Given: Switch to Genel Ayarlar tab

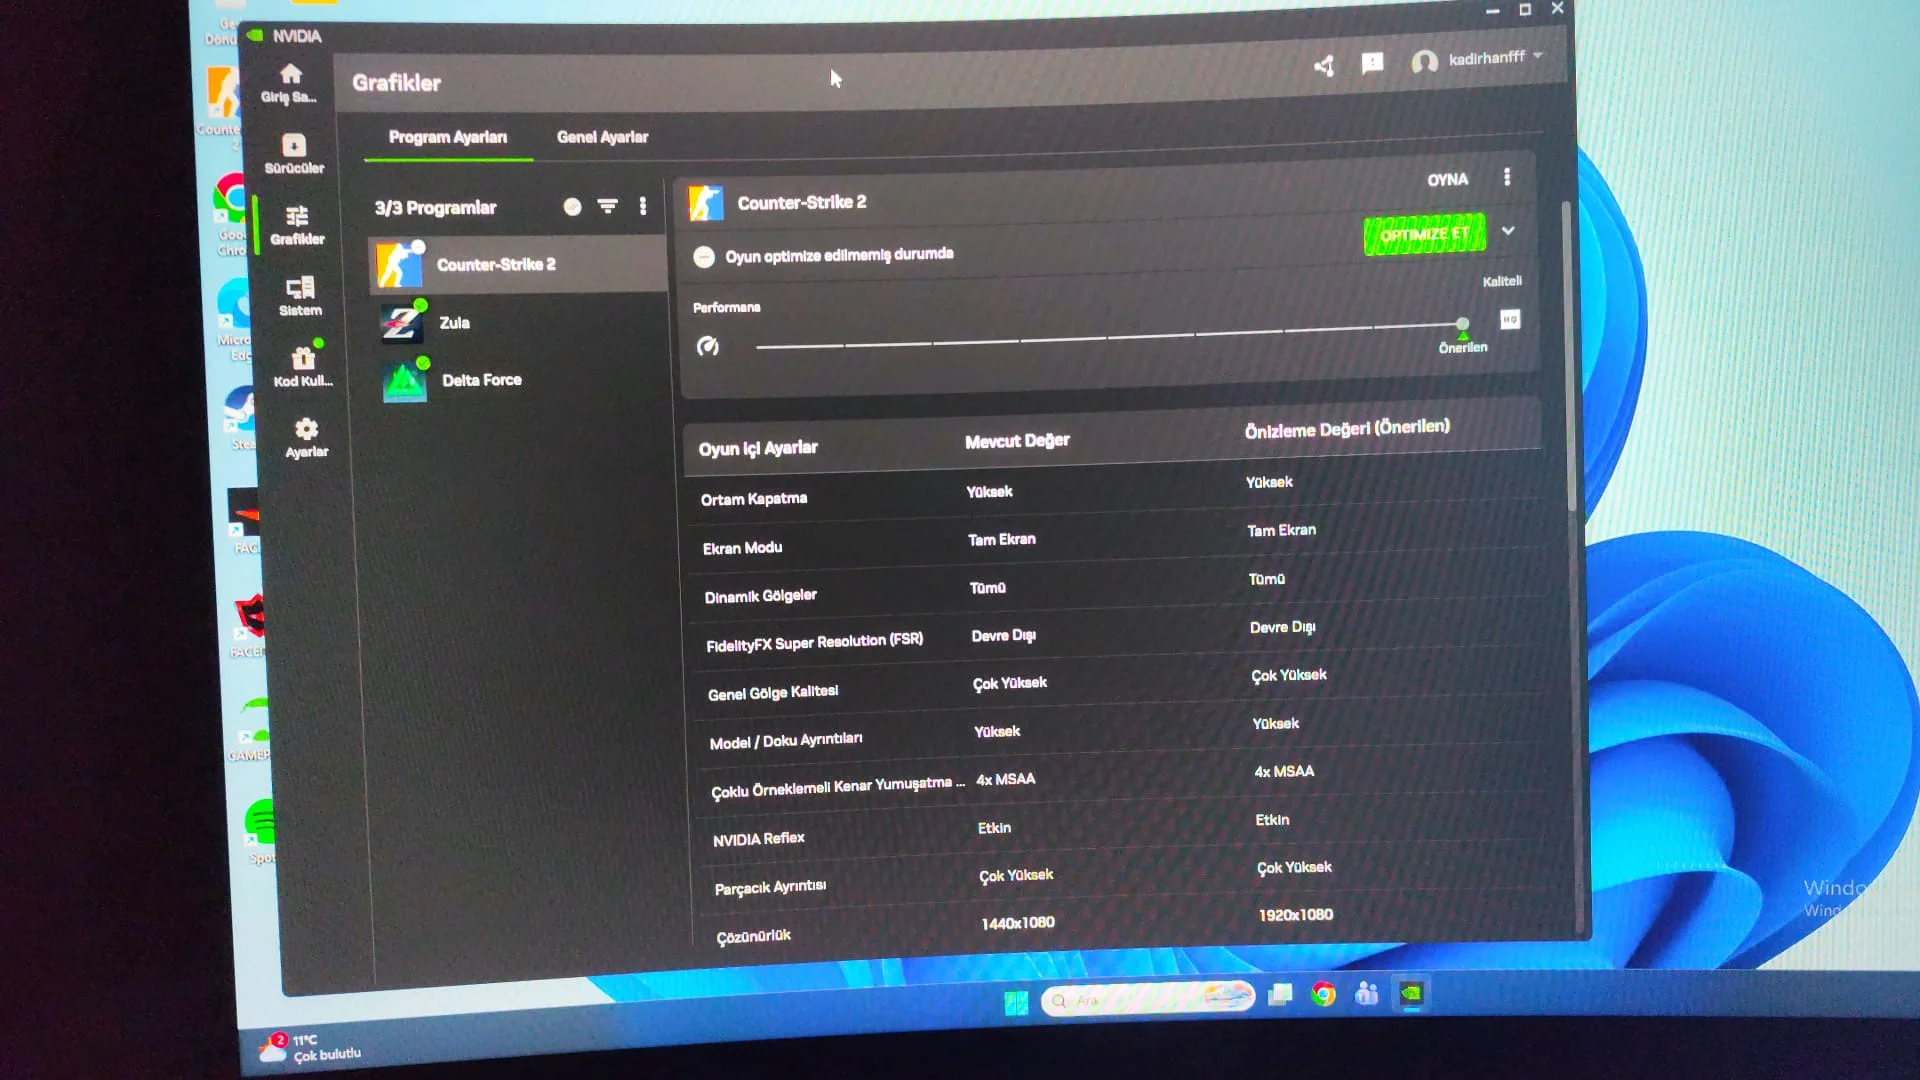Looking at the screenshot, I should click(602, 137).
